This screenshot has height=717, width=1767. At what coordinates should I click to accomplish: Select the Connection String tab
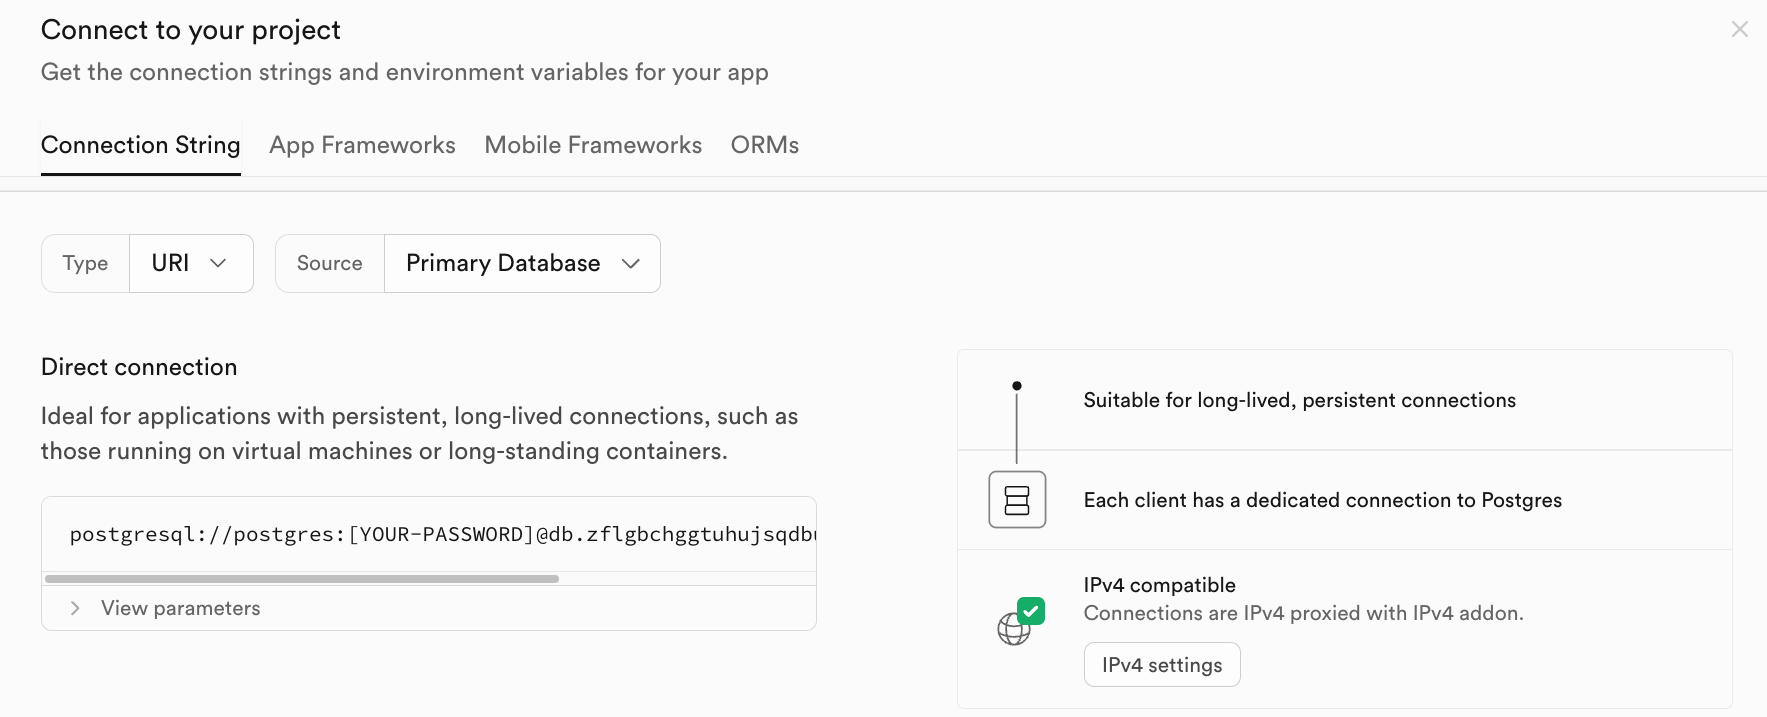(141, 146)
